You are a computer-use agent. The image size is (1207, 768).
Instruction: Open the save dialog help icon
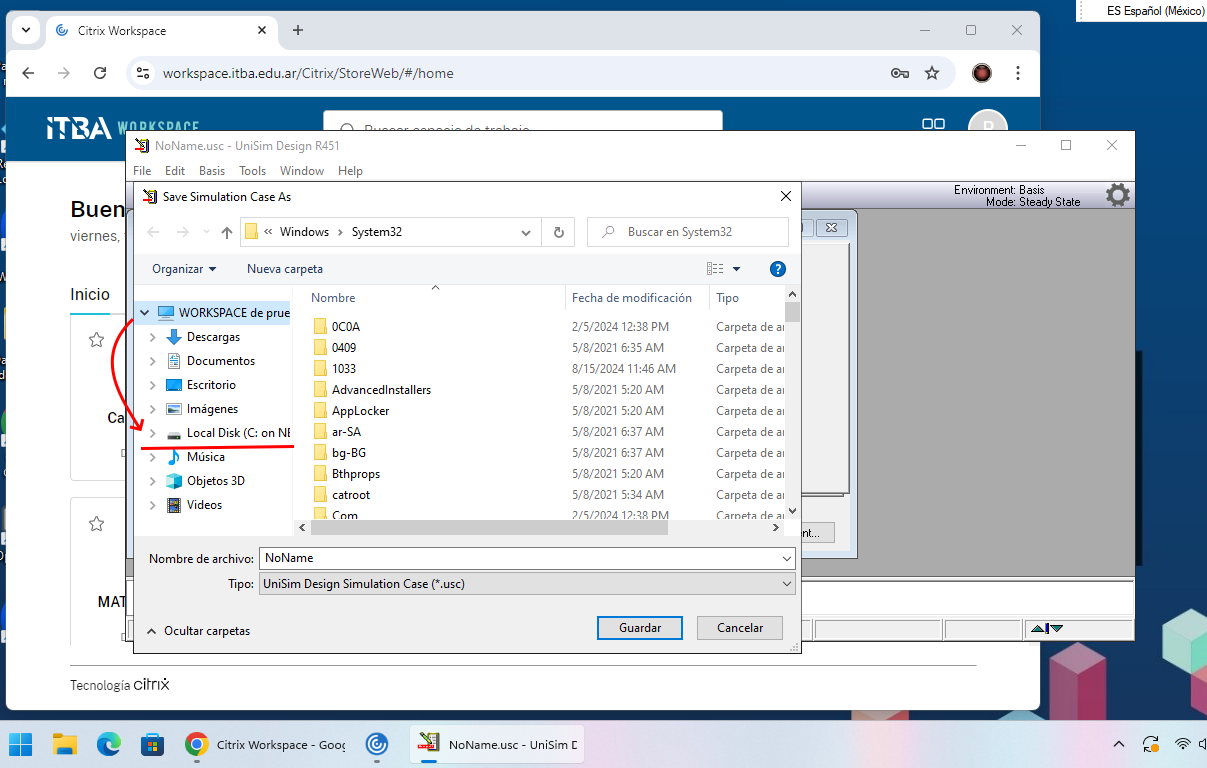click(778, 269)
